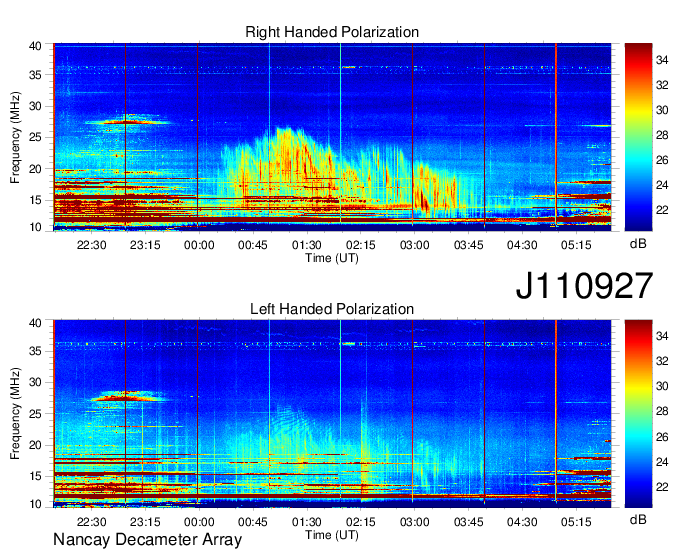Click the "05:15" tick under Left Handed plot
The image size is (680, 552).
point(576,522)
